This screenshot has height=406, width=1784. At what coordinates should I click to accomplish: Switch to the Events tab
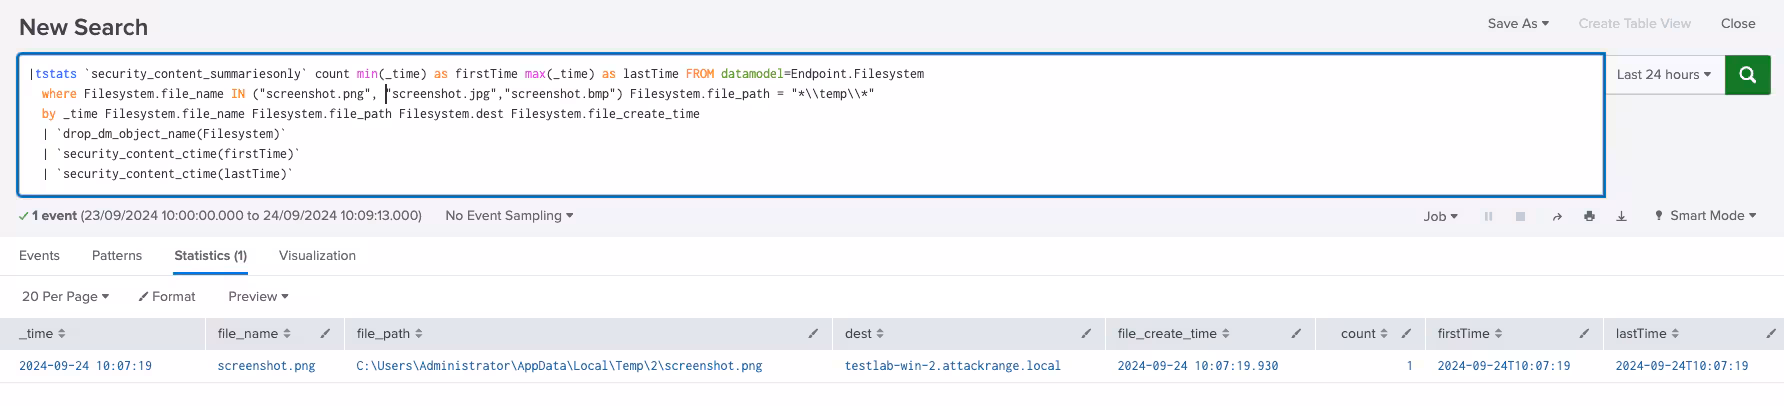39,256
